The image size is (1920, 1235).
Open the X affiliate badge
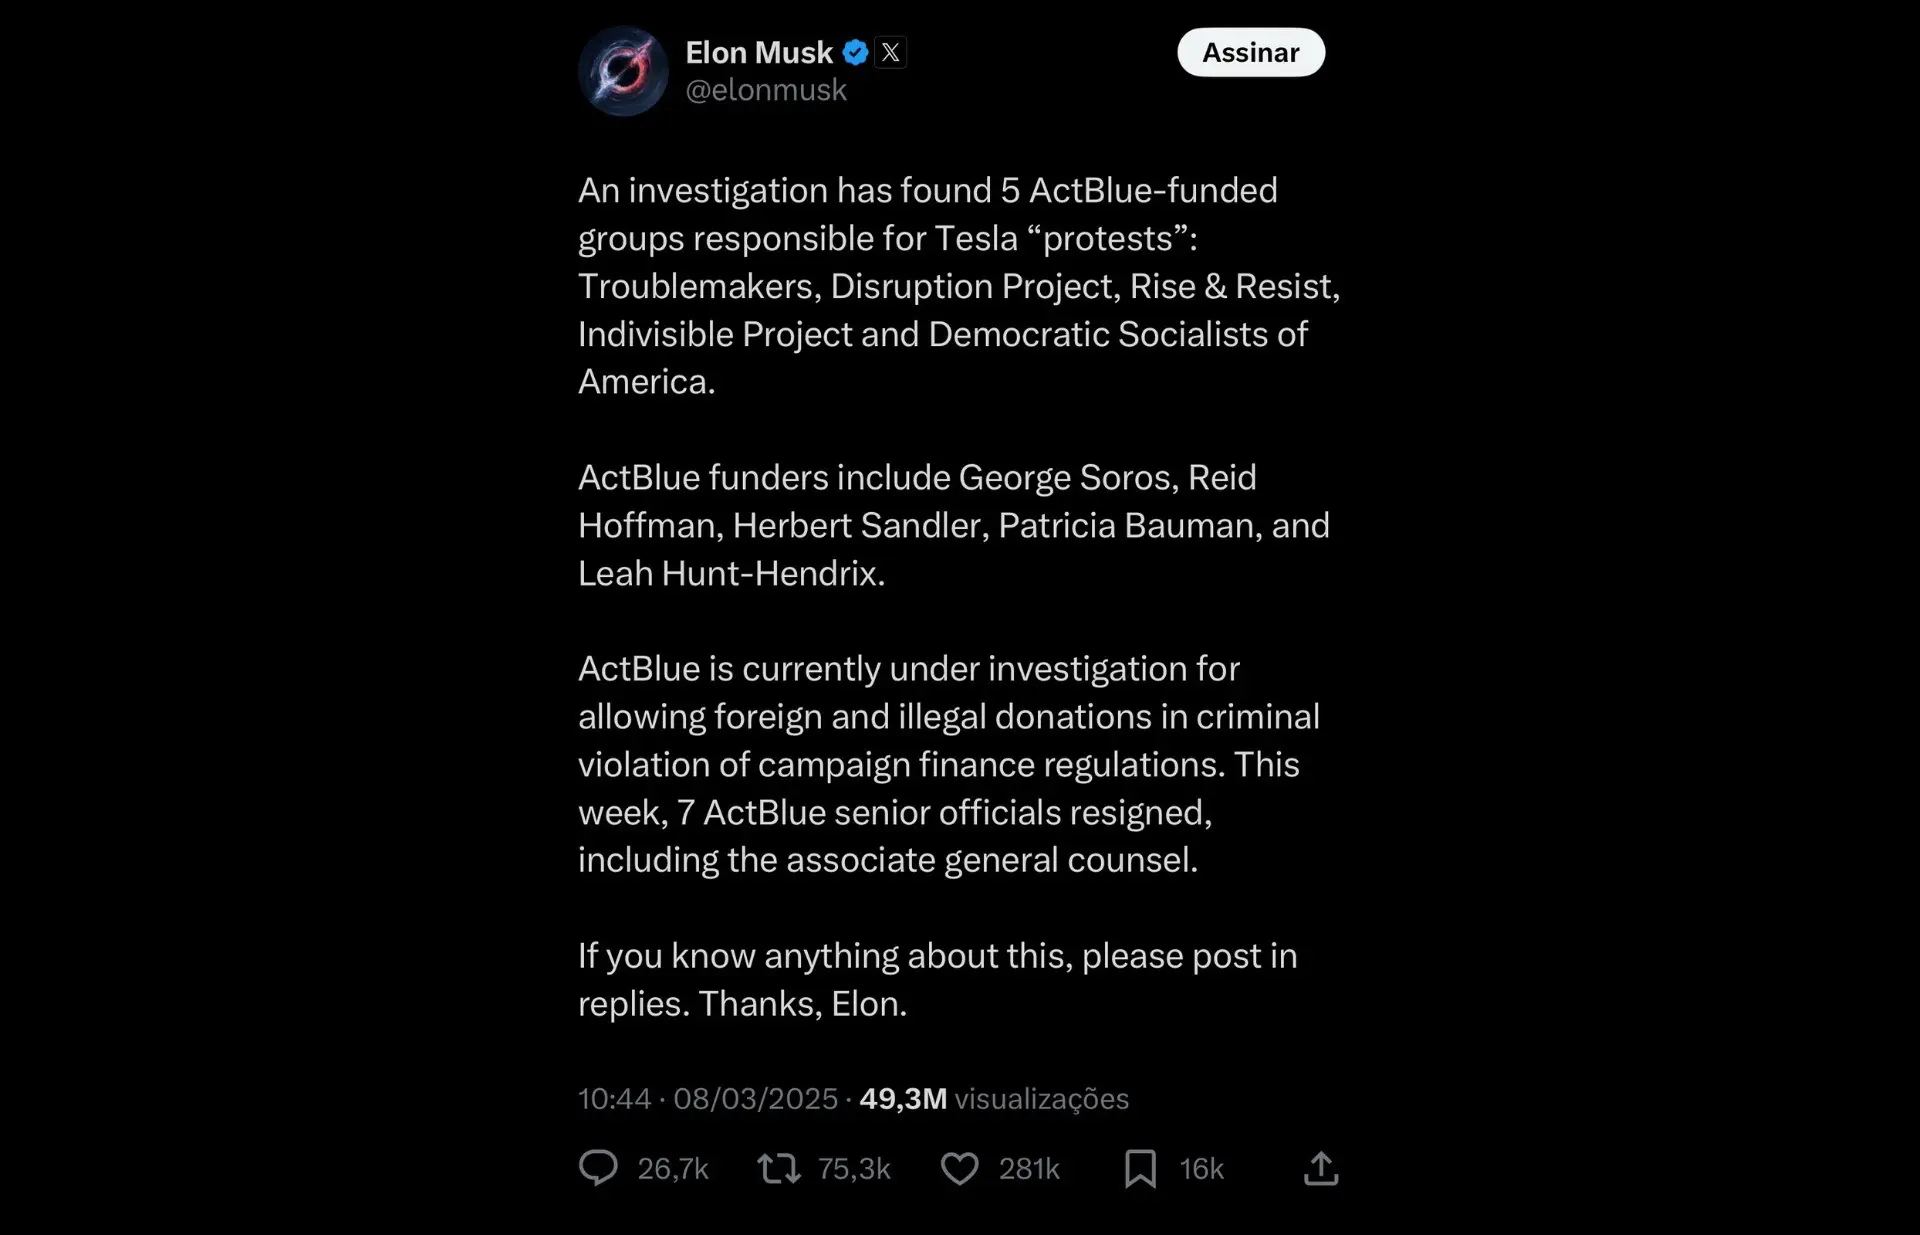[890, 52]
